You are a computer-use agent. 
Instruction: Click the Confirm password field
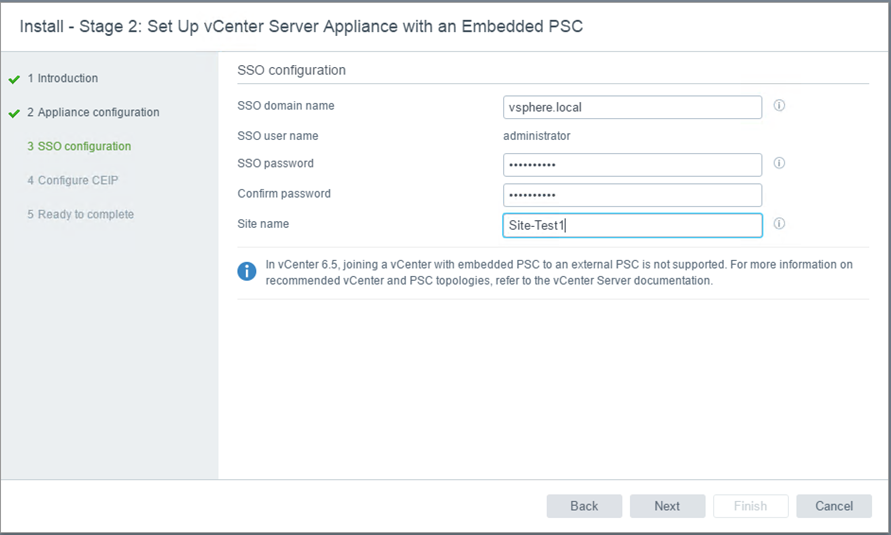tap(632, 194)
